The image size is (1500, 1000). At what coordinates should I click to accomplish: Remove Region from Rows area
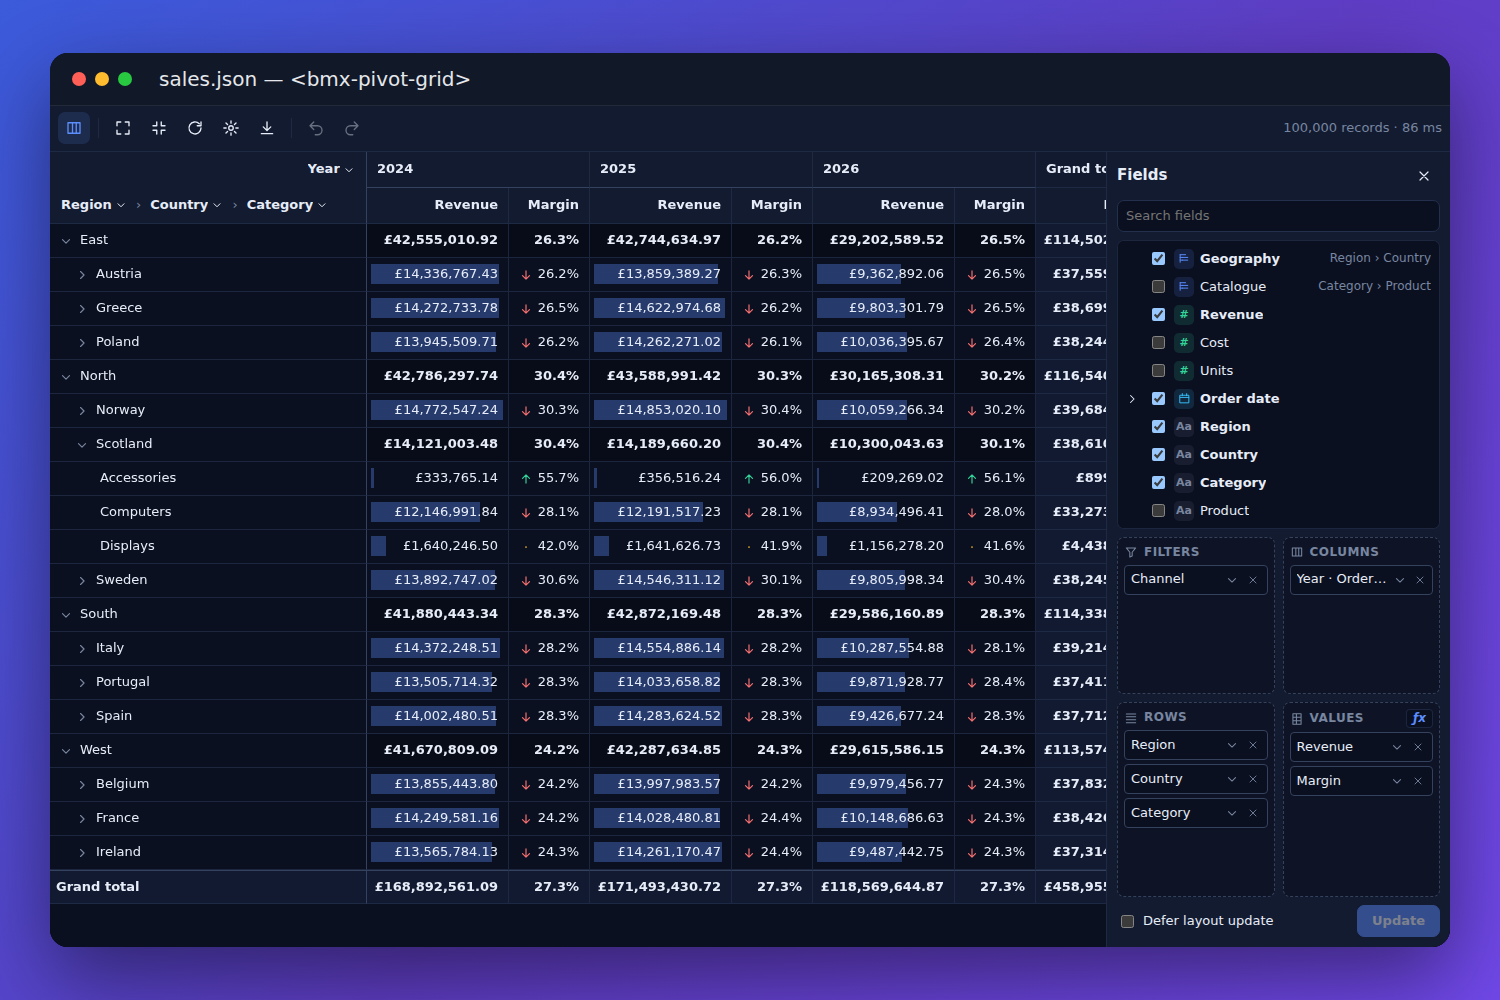click(x=1253, y=745)
